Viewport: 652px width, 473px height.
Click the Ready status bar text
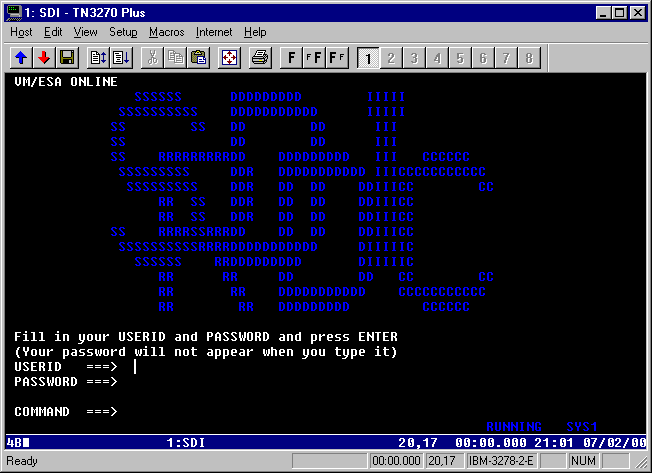pyautogui.click(x=22, y=461)
